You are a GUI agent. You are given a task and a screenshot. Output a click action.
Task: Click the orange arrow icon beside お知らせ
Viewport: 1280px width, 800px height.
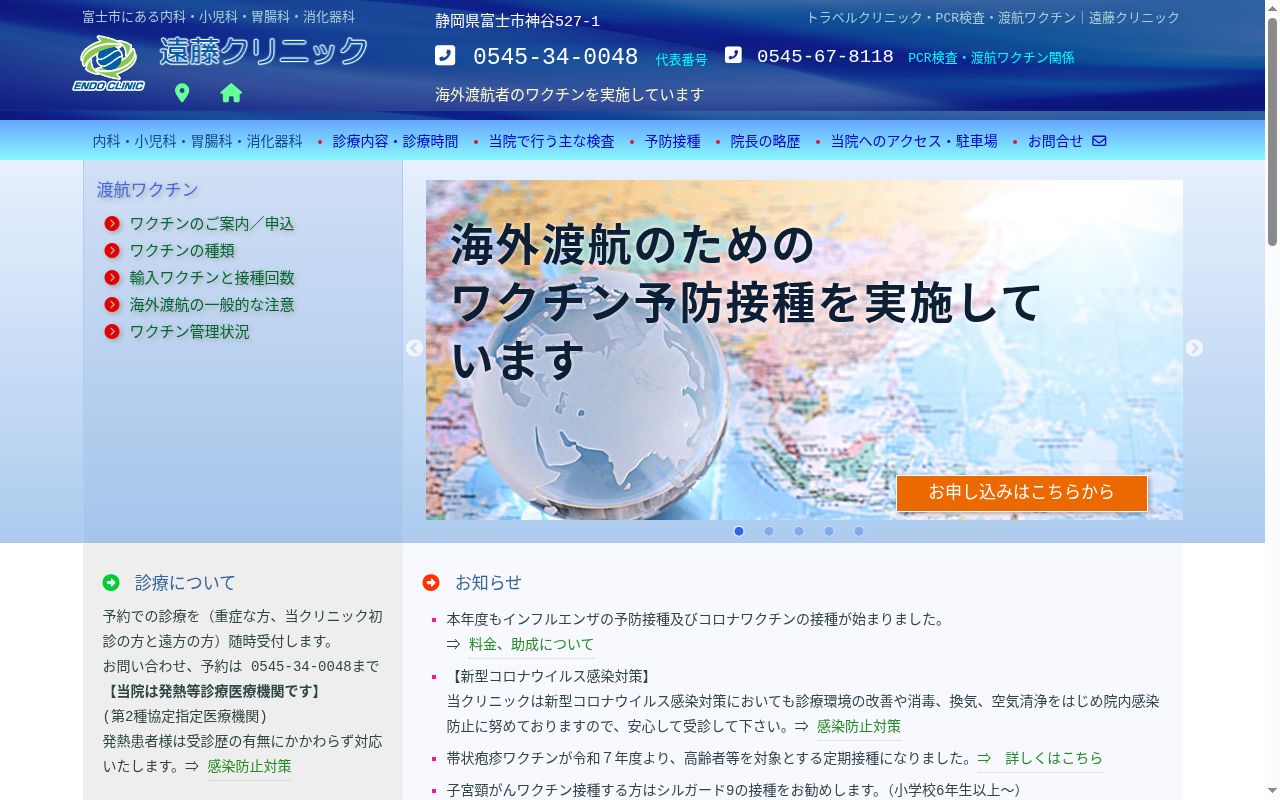(x=431, y=582)
